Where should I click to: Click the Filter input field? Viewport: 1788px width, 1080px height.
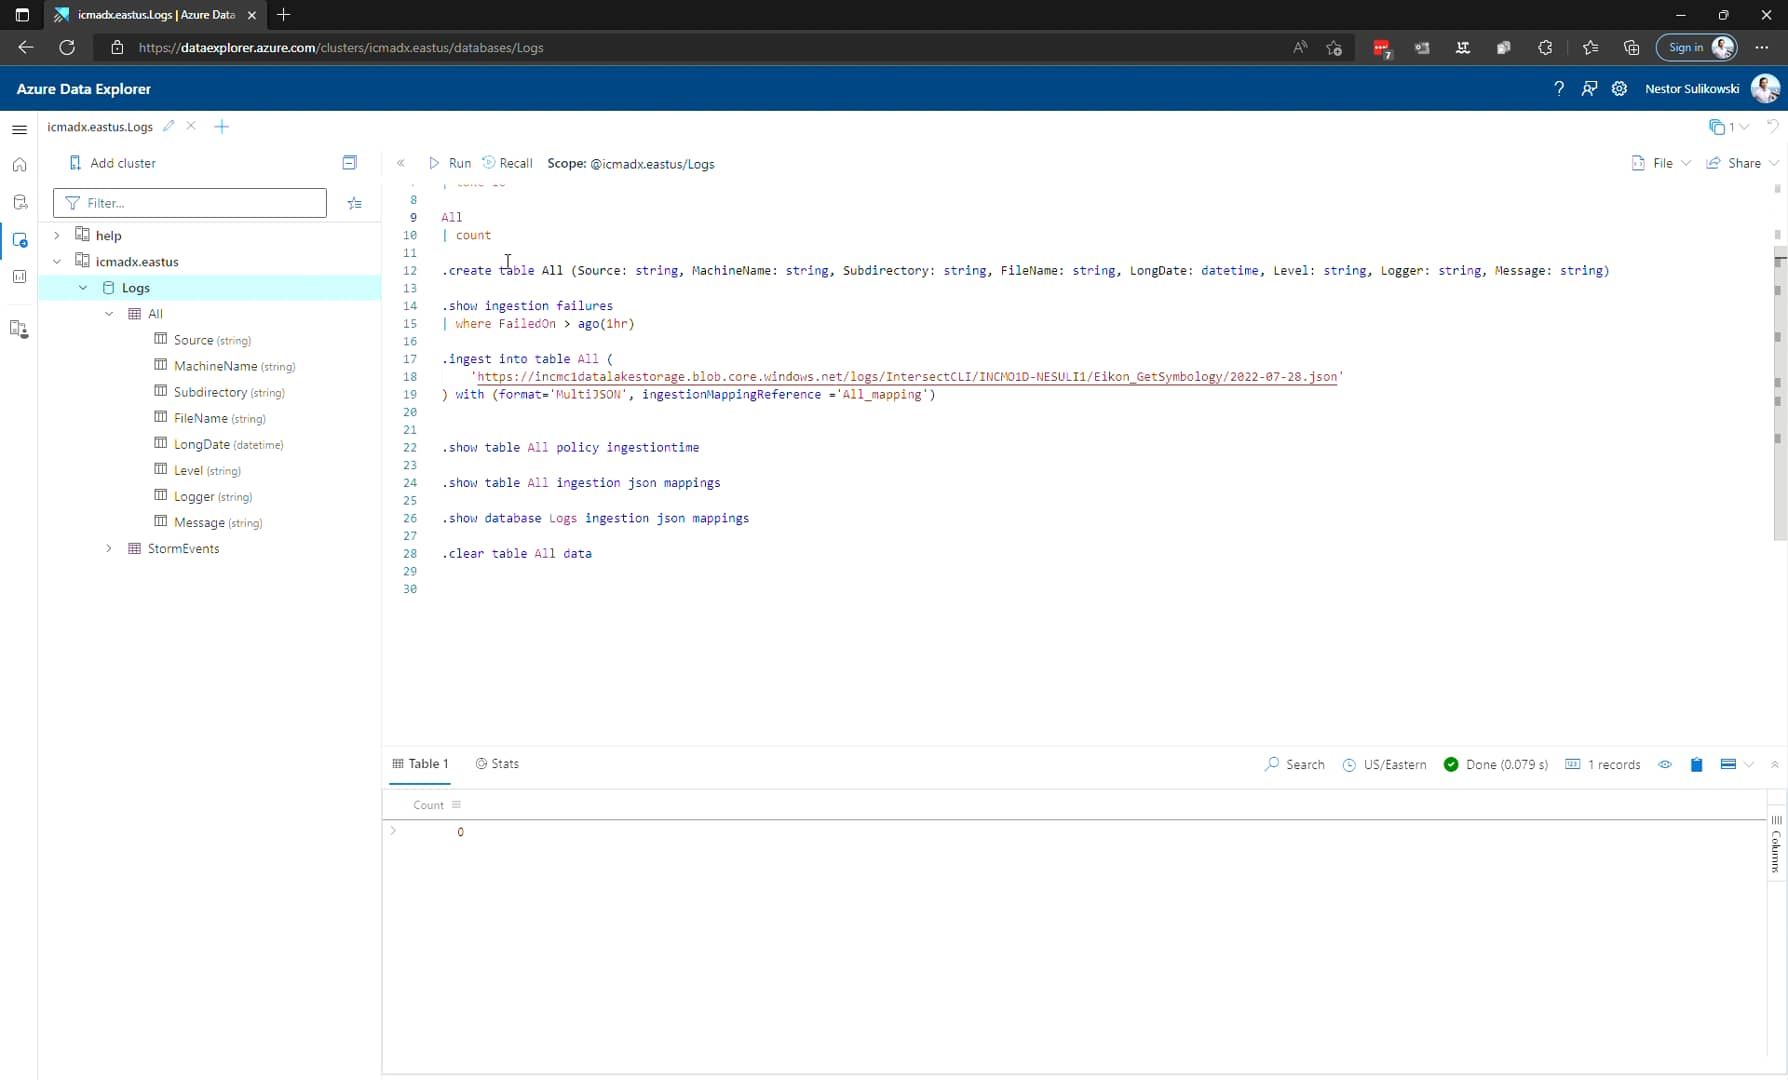[x=190, y=203]
